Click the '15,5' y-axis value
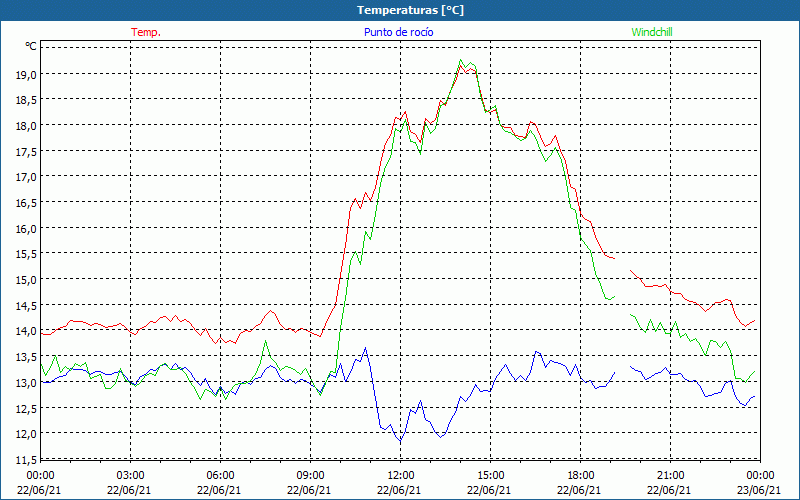This screenshot has height=500, width=800. coord(28,255)
